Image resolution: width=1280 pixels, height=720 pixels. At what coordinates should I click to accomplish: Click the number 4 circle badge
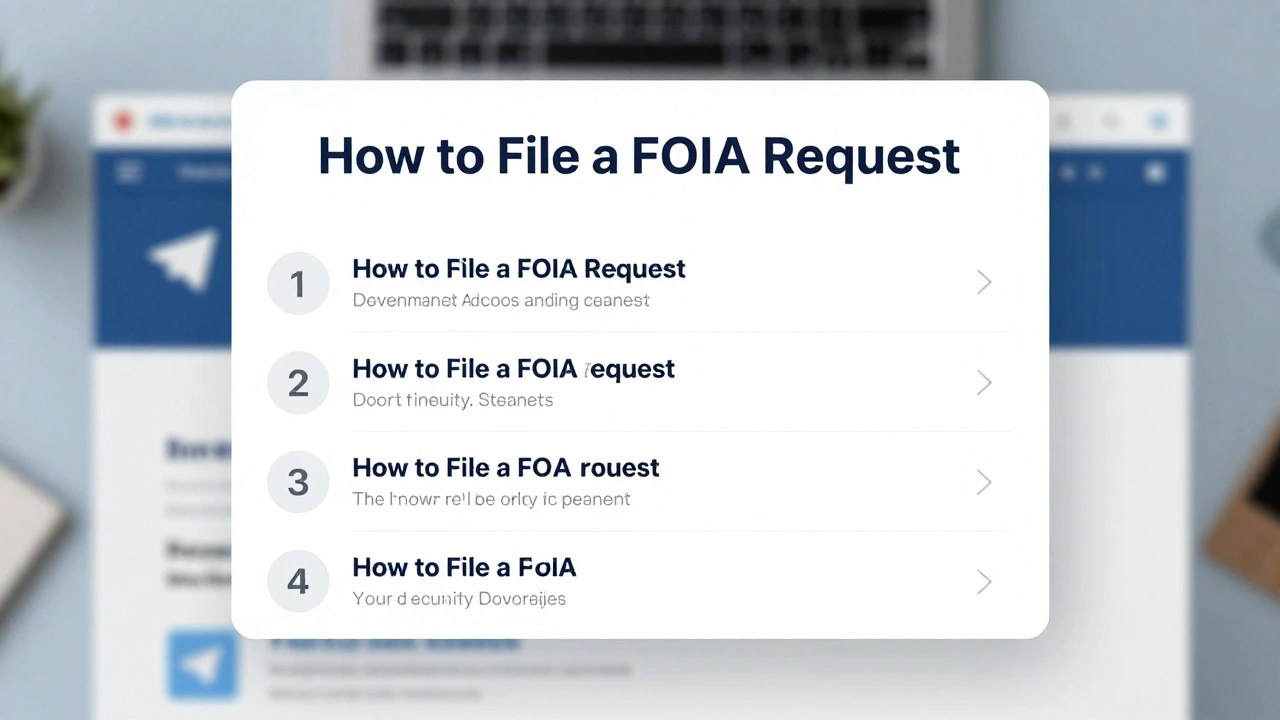point(298,581)
